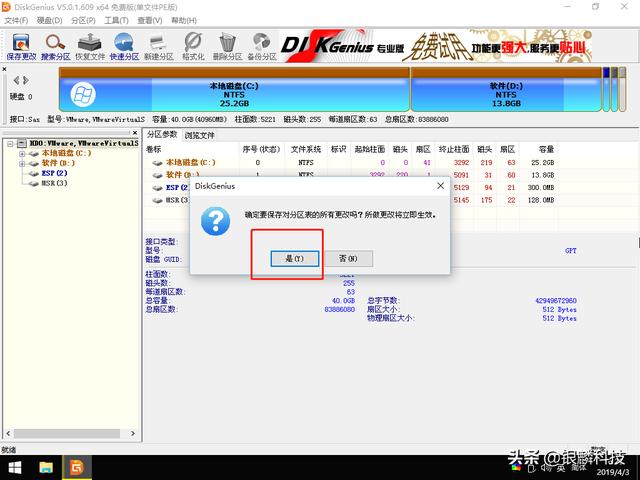
Task: Open File Explorer from the taskbar
Action: pos(46,468)
